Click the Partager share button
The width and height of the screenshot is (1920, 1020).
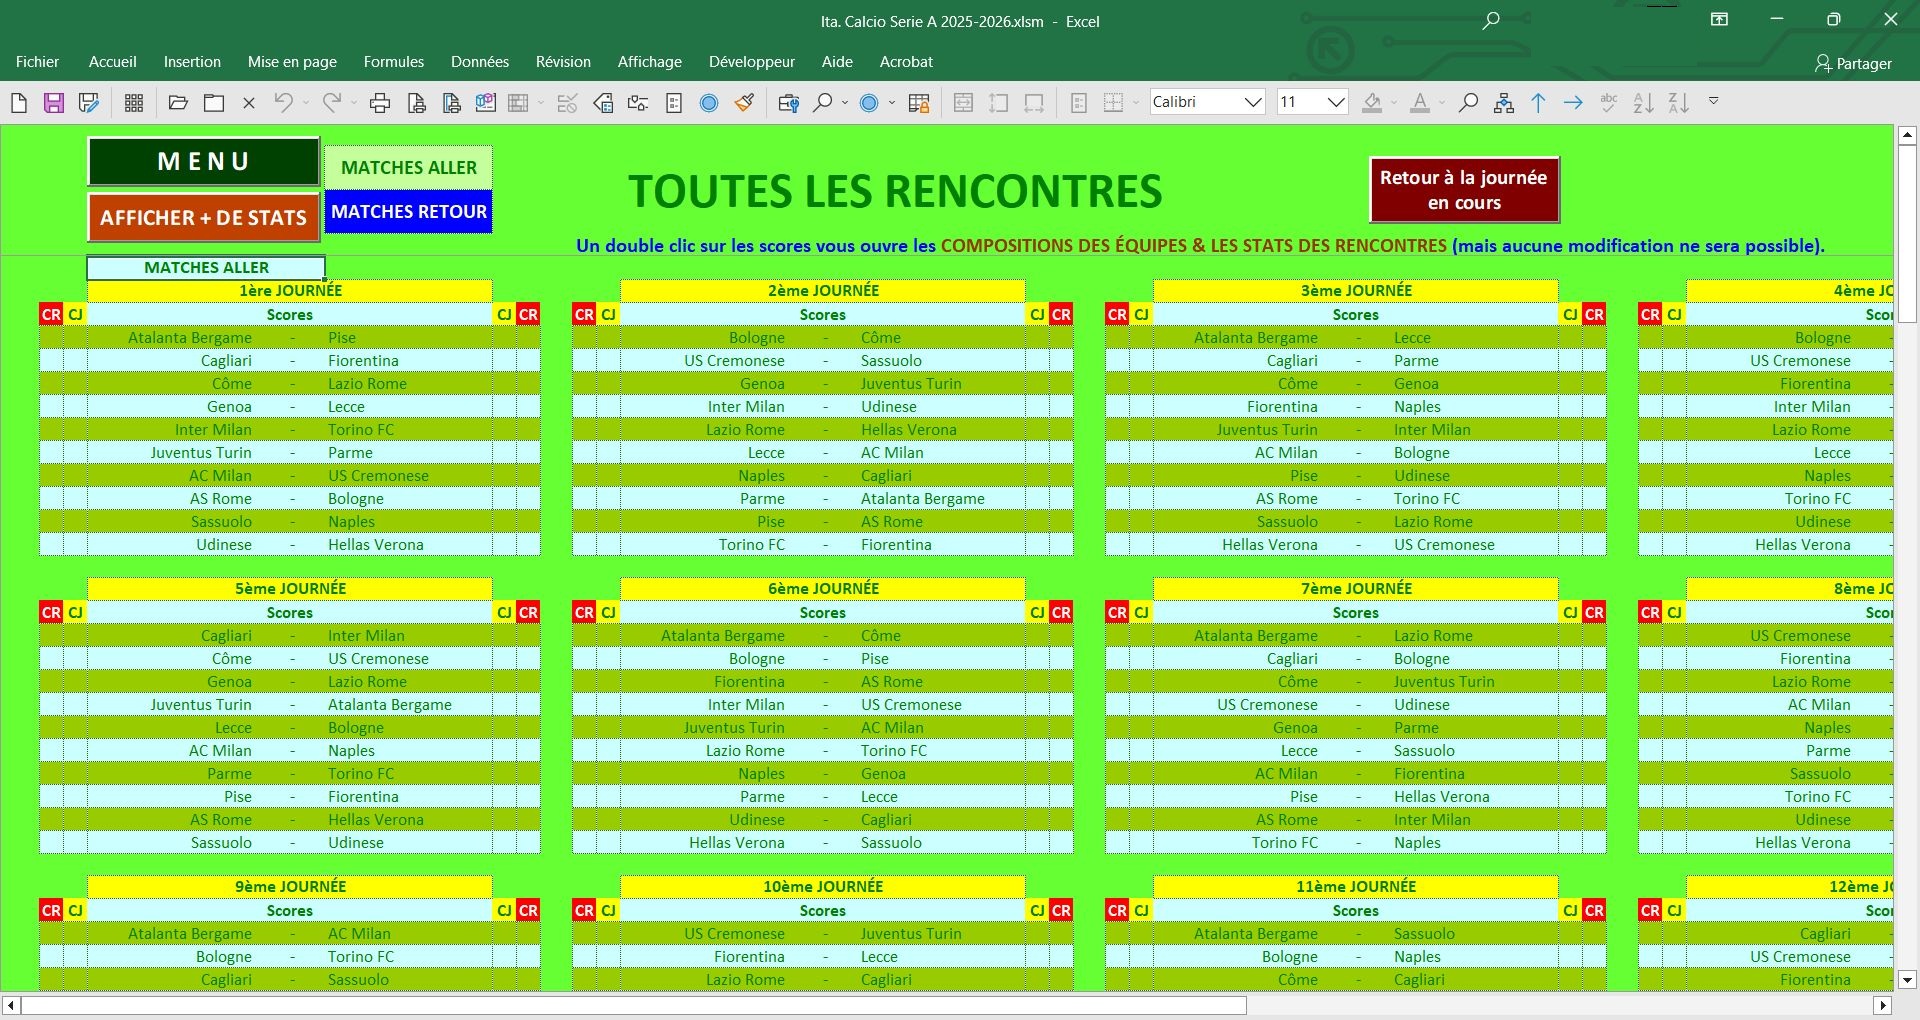1853,63
